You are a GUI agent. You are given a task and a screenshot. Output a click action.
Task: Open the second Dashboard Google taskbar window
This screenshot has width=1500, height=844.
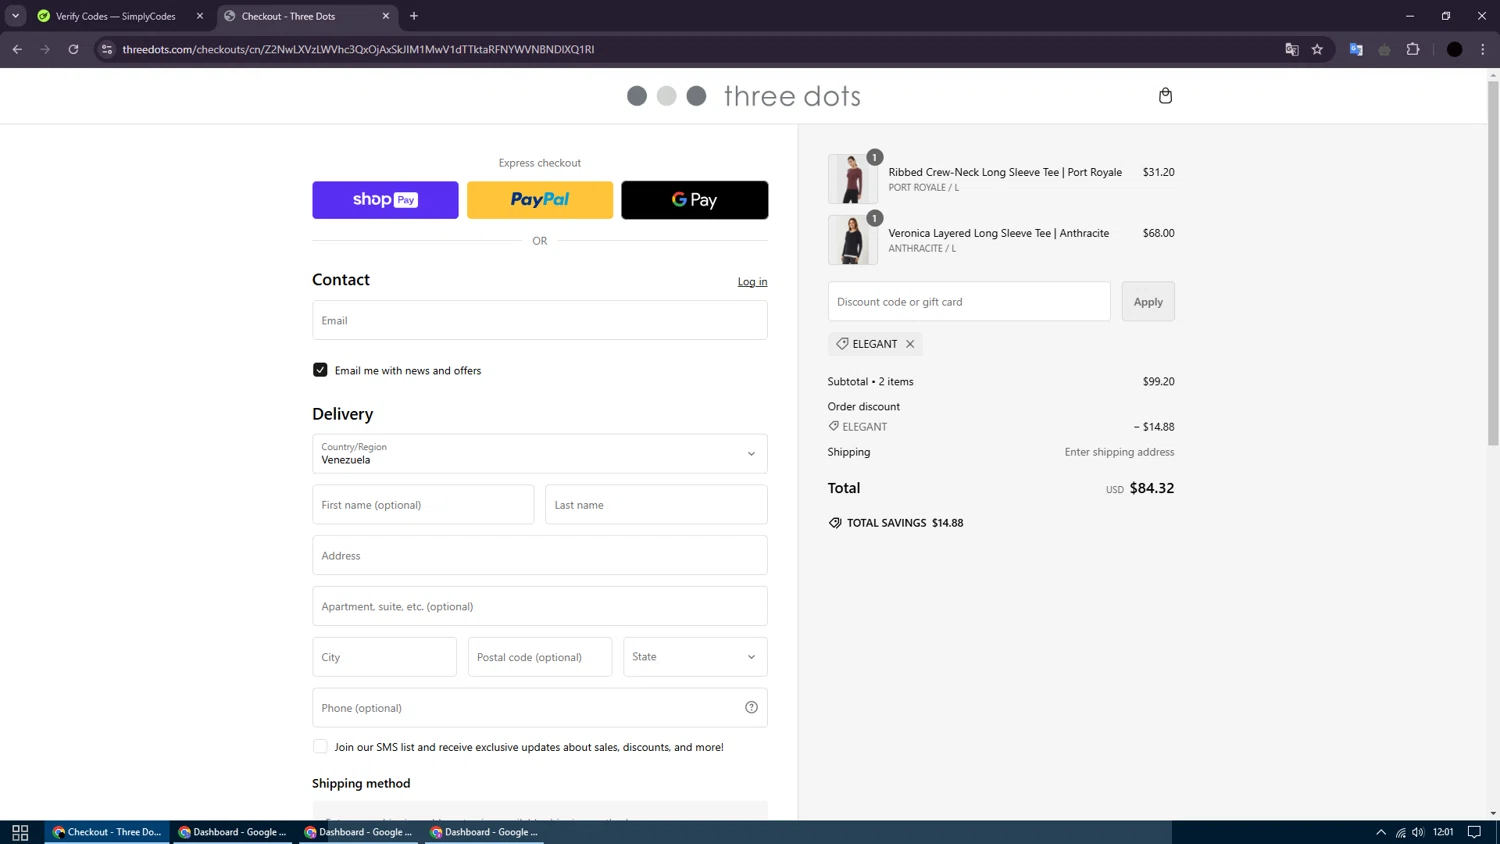[x=358, y=832]
